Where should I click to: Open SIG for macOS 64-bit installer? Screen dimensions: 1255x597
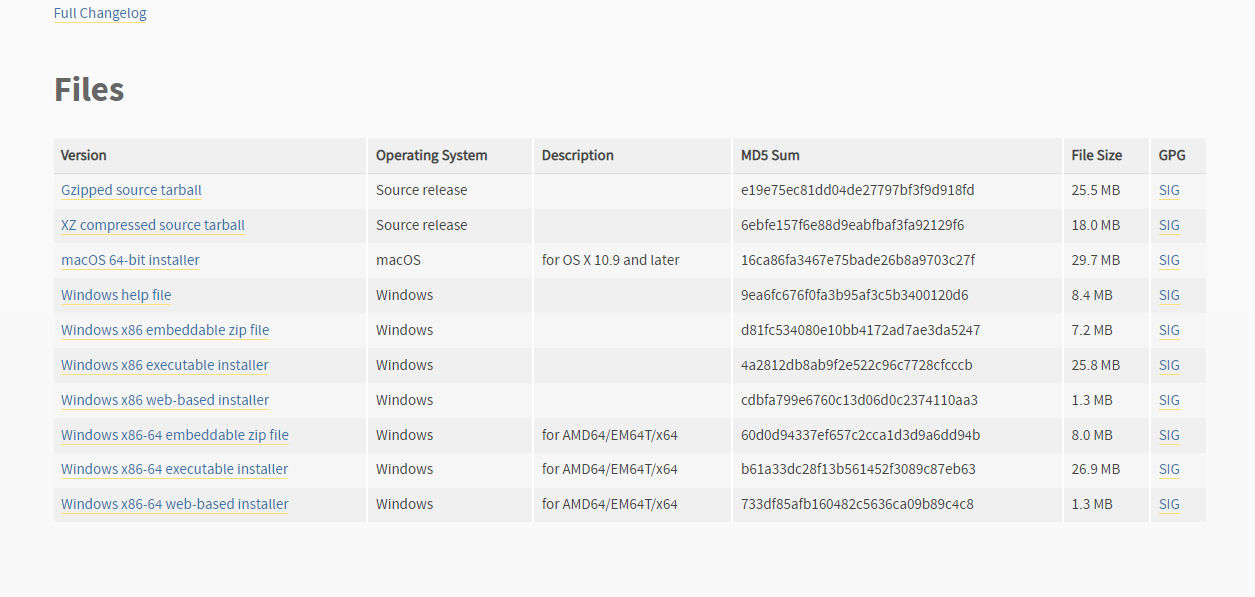coord(1169,260)
